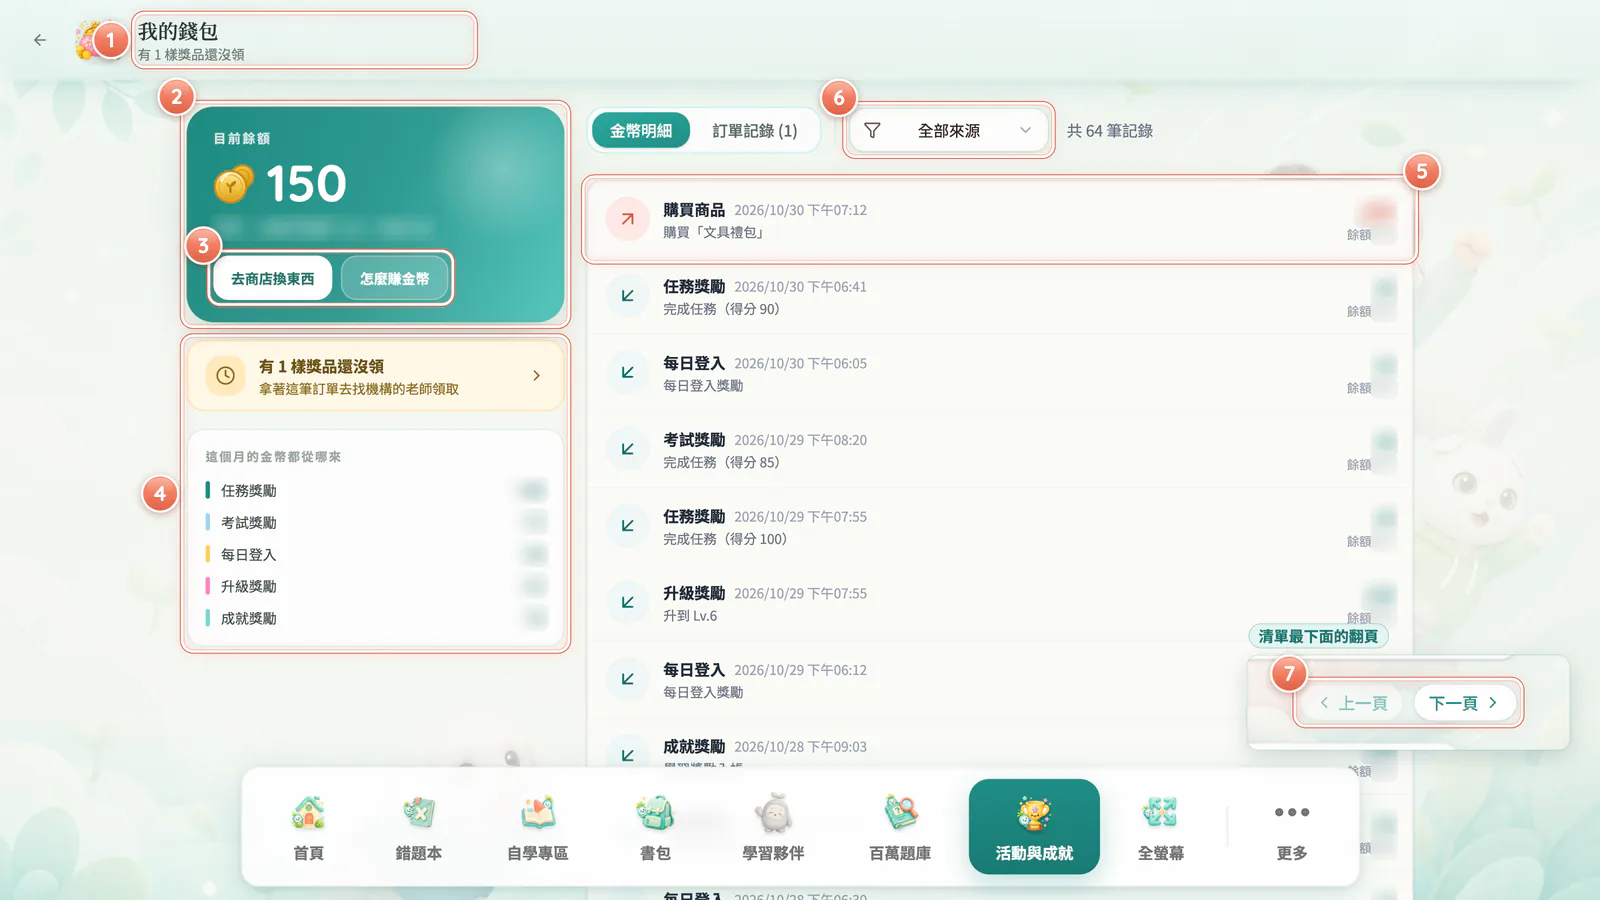1600x900 pixels.
Task: Click the outgoing arrow icon of 購買商品
Action: click(x=628, y=219)
